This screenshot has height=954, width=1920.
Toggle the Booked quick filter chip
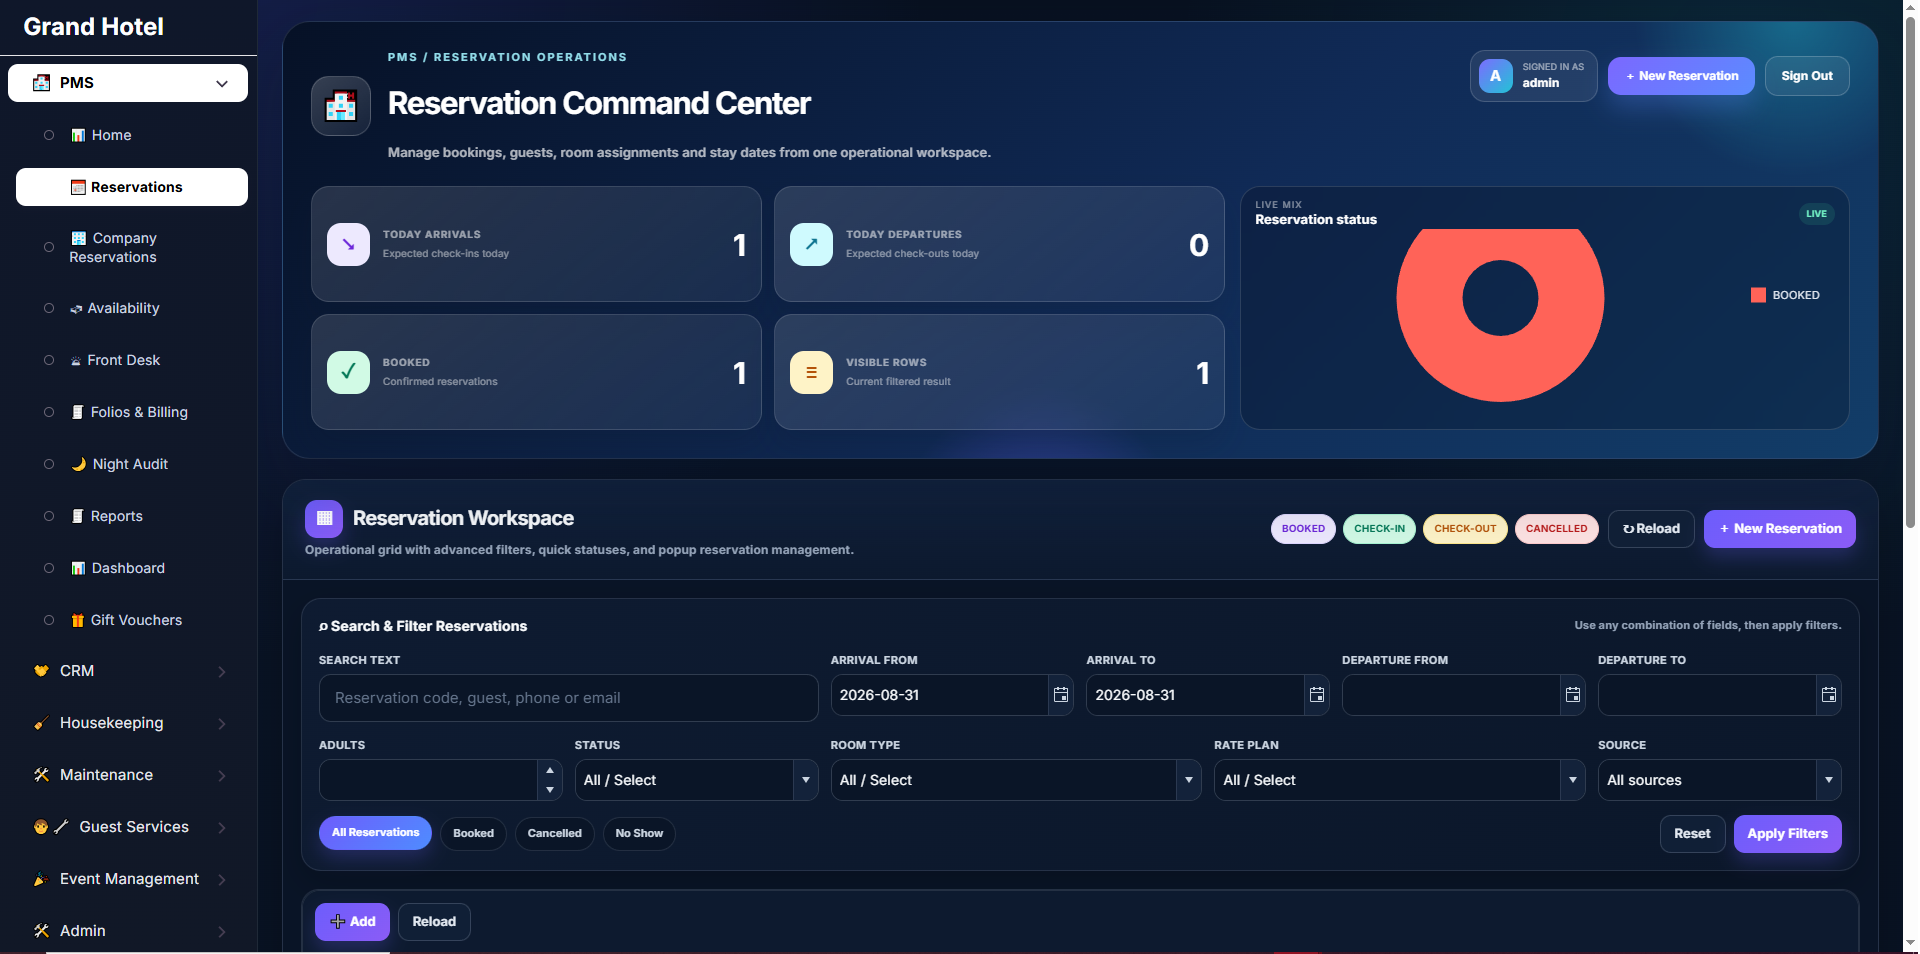click(473, 833)
